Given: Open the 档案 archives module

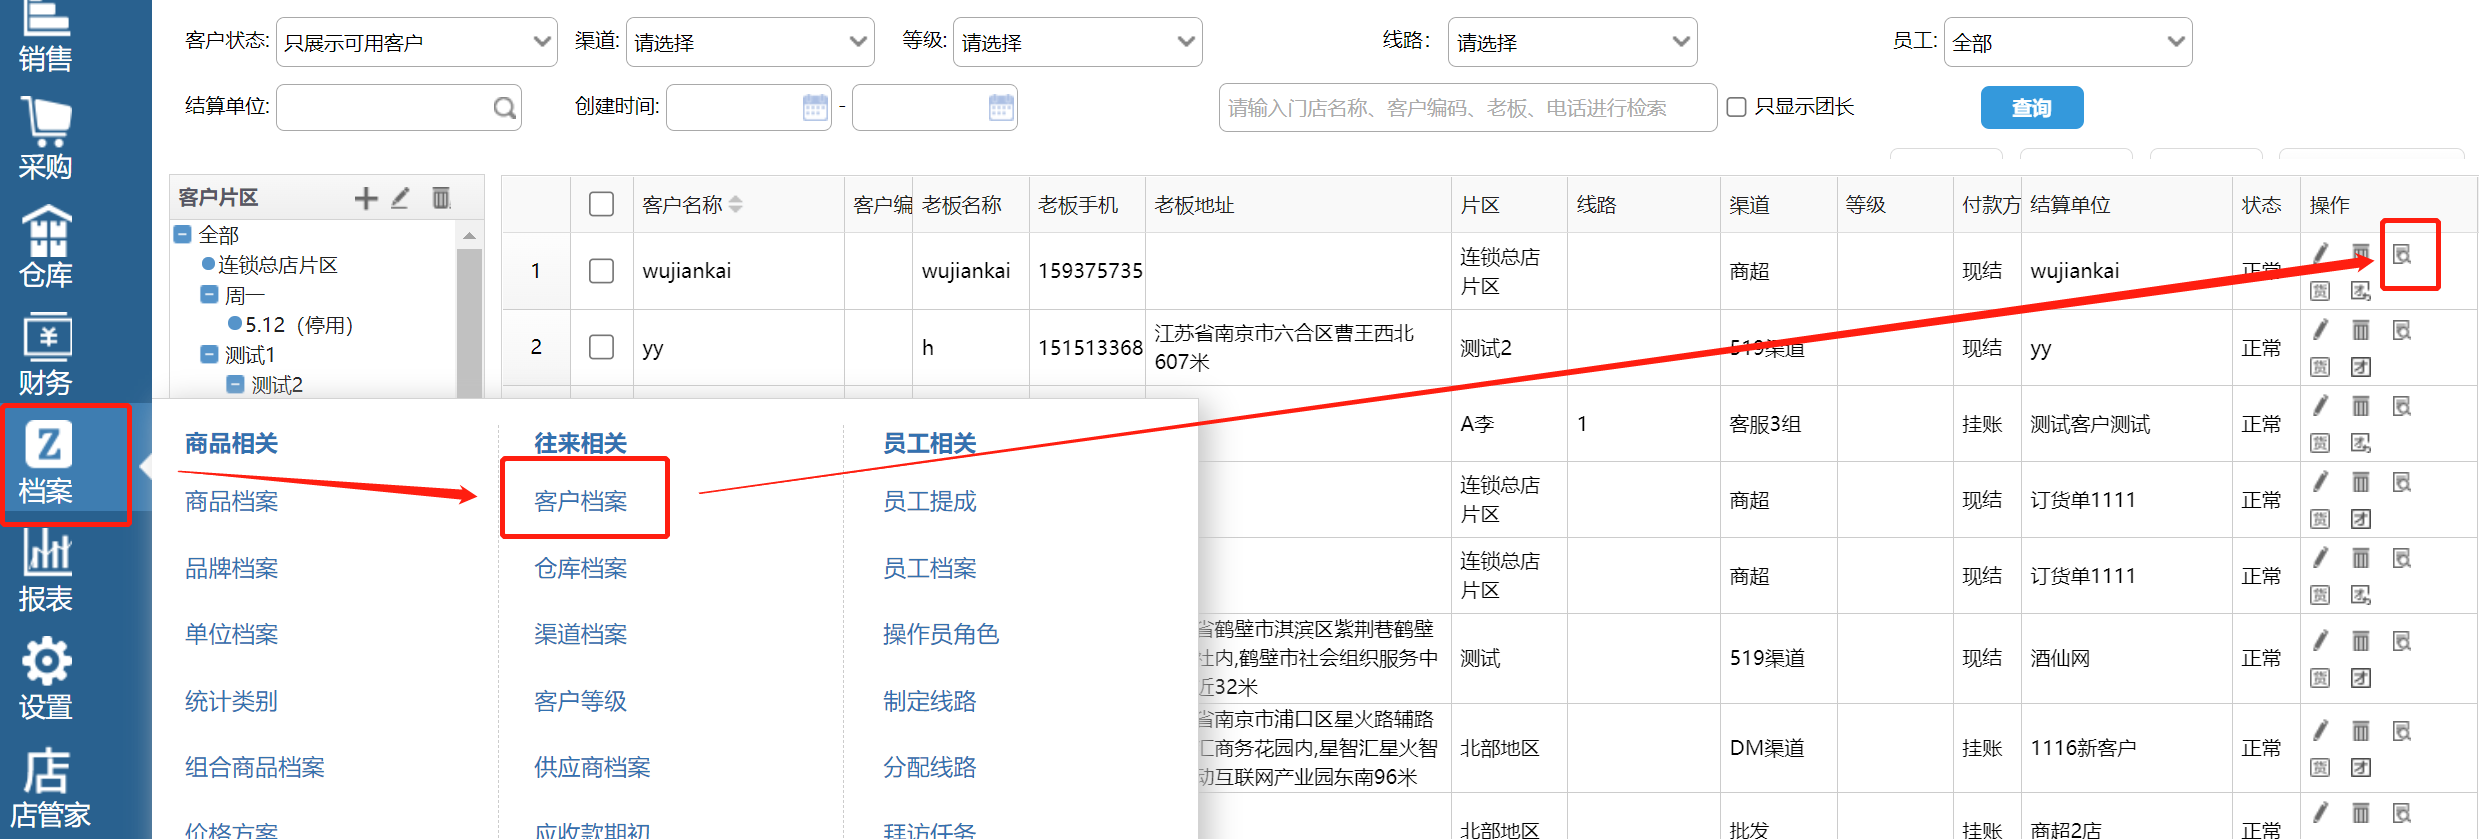Looking at the screenshot, I should coord(47,464).
